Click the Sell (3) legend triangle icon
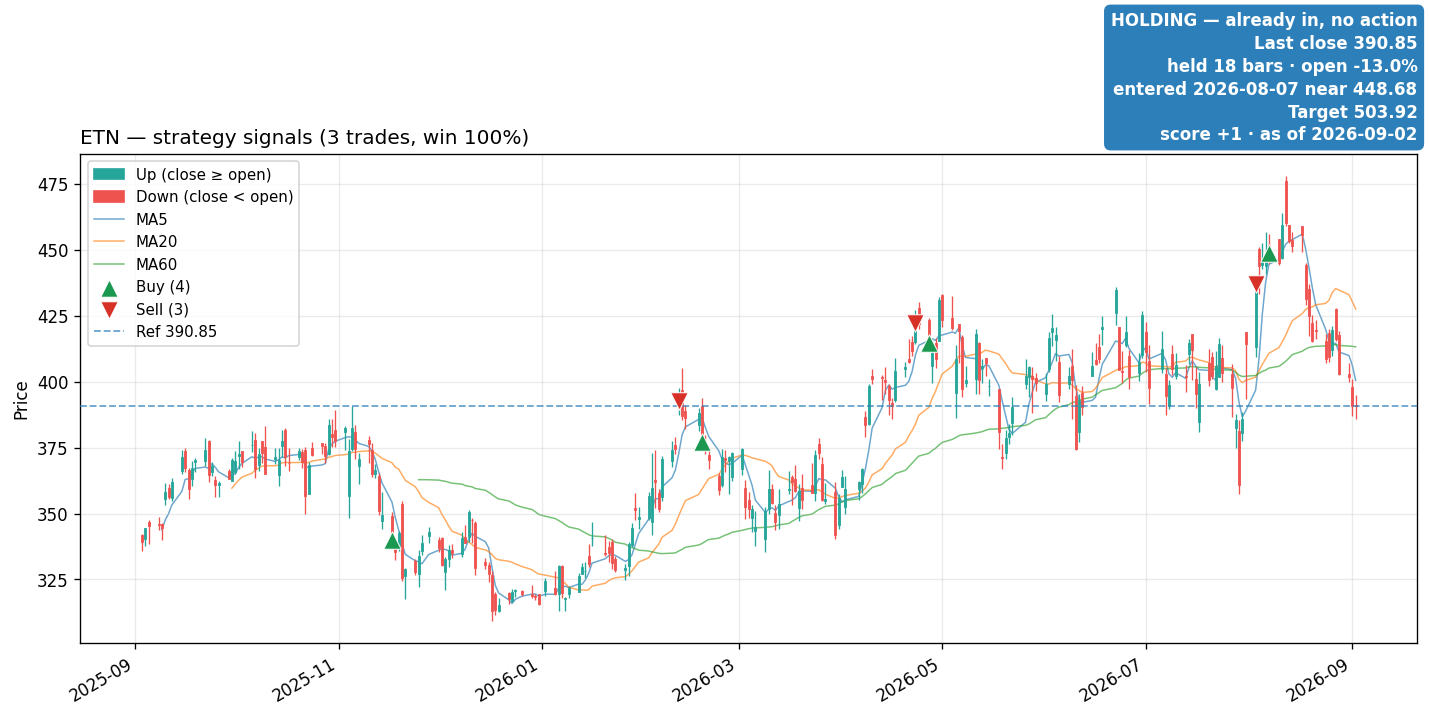1429x717 pixels. click(109, 310)
